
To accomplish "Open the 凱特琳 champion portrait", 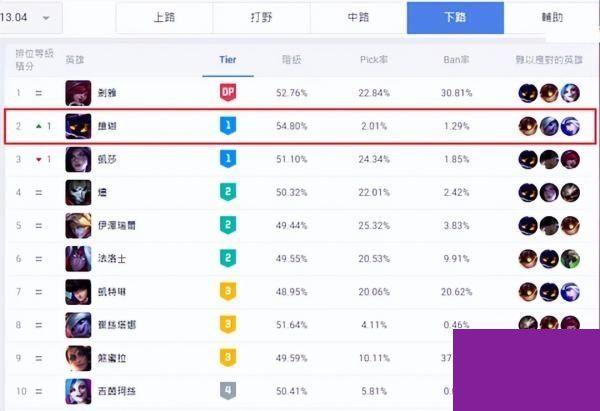I will click(x=78, y=291).
